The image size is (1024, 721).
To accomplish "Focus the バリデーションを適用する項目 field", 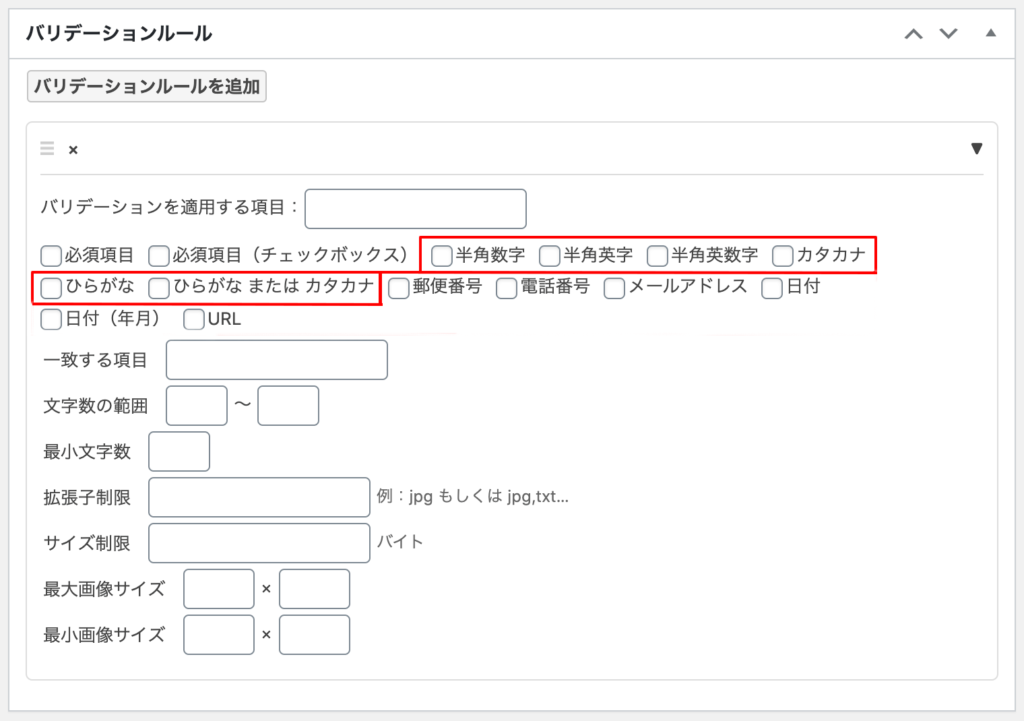I will (415, 209).
